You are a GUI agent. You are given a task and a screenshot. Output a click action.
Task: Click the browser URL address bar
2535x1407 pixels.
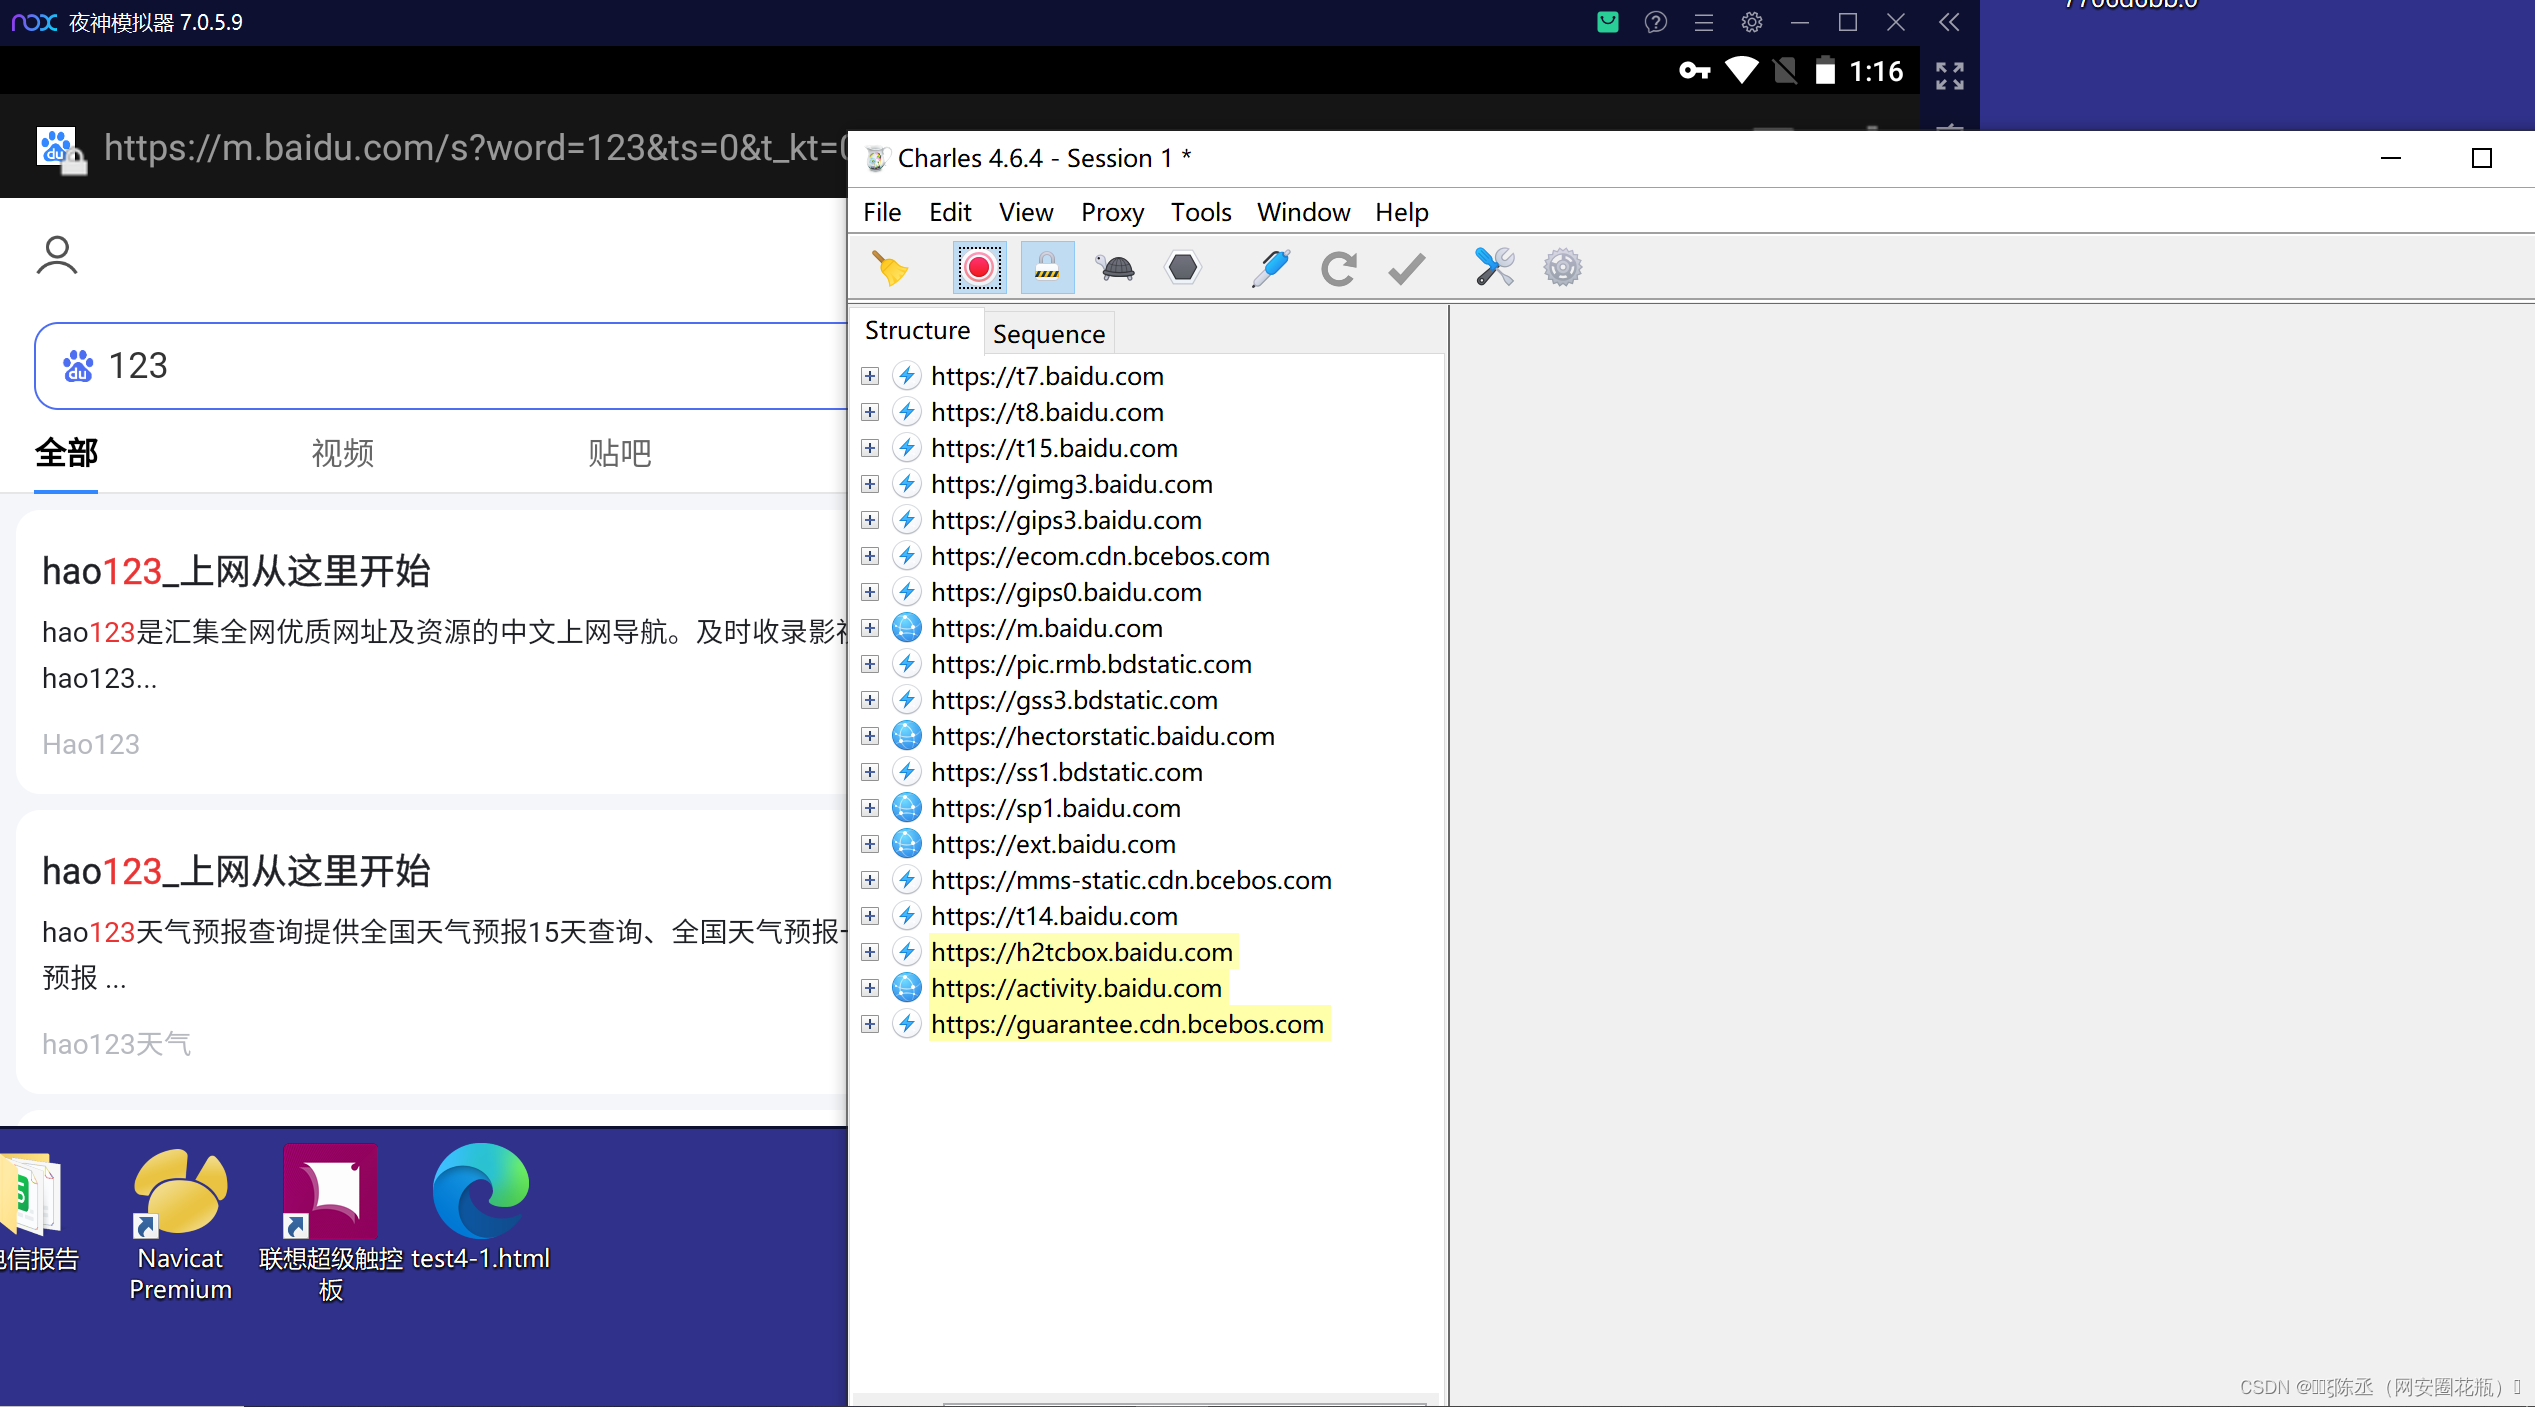(x=475, y=147)
